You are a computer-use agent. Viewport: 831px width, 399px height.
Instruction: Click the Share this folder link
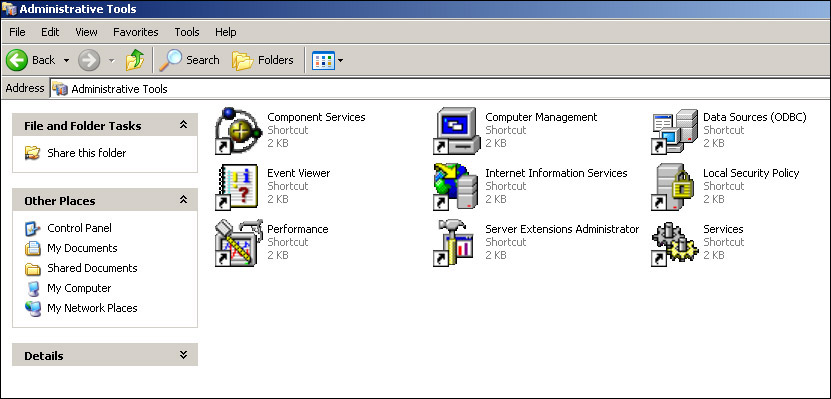(86, 153)
